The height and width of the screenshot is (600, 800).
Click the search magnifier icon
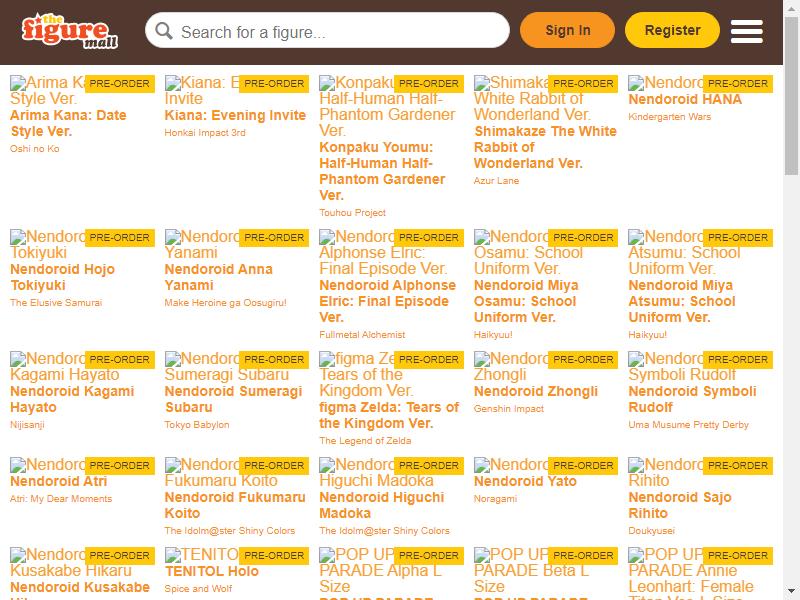[164, 31]
